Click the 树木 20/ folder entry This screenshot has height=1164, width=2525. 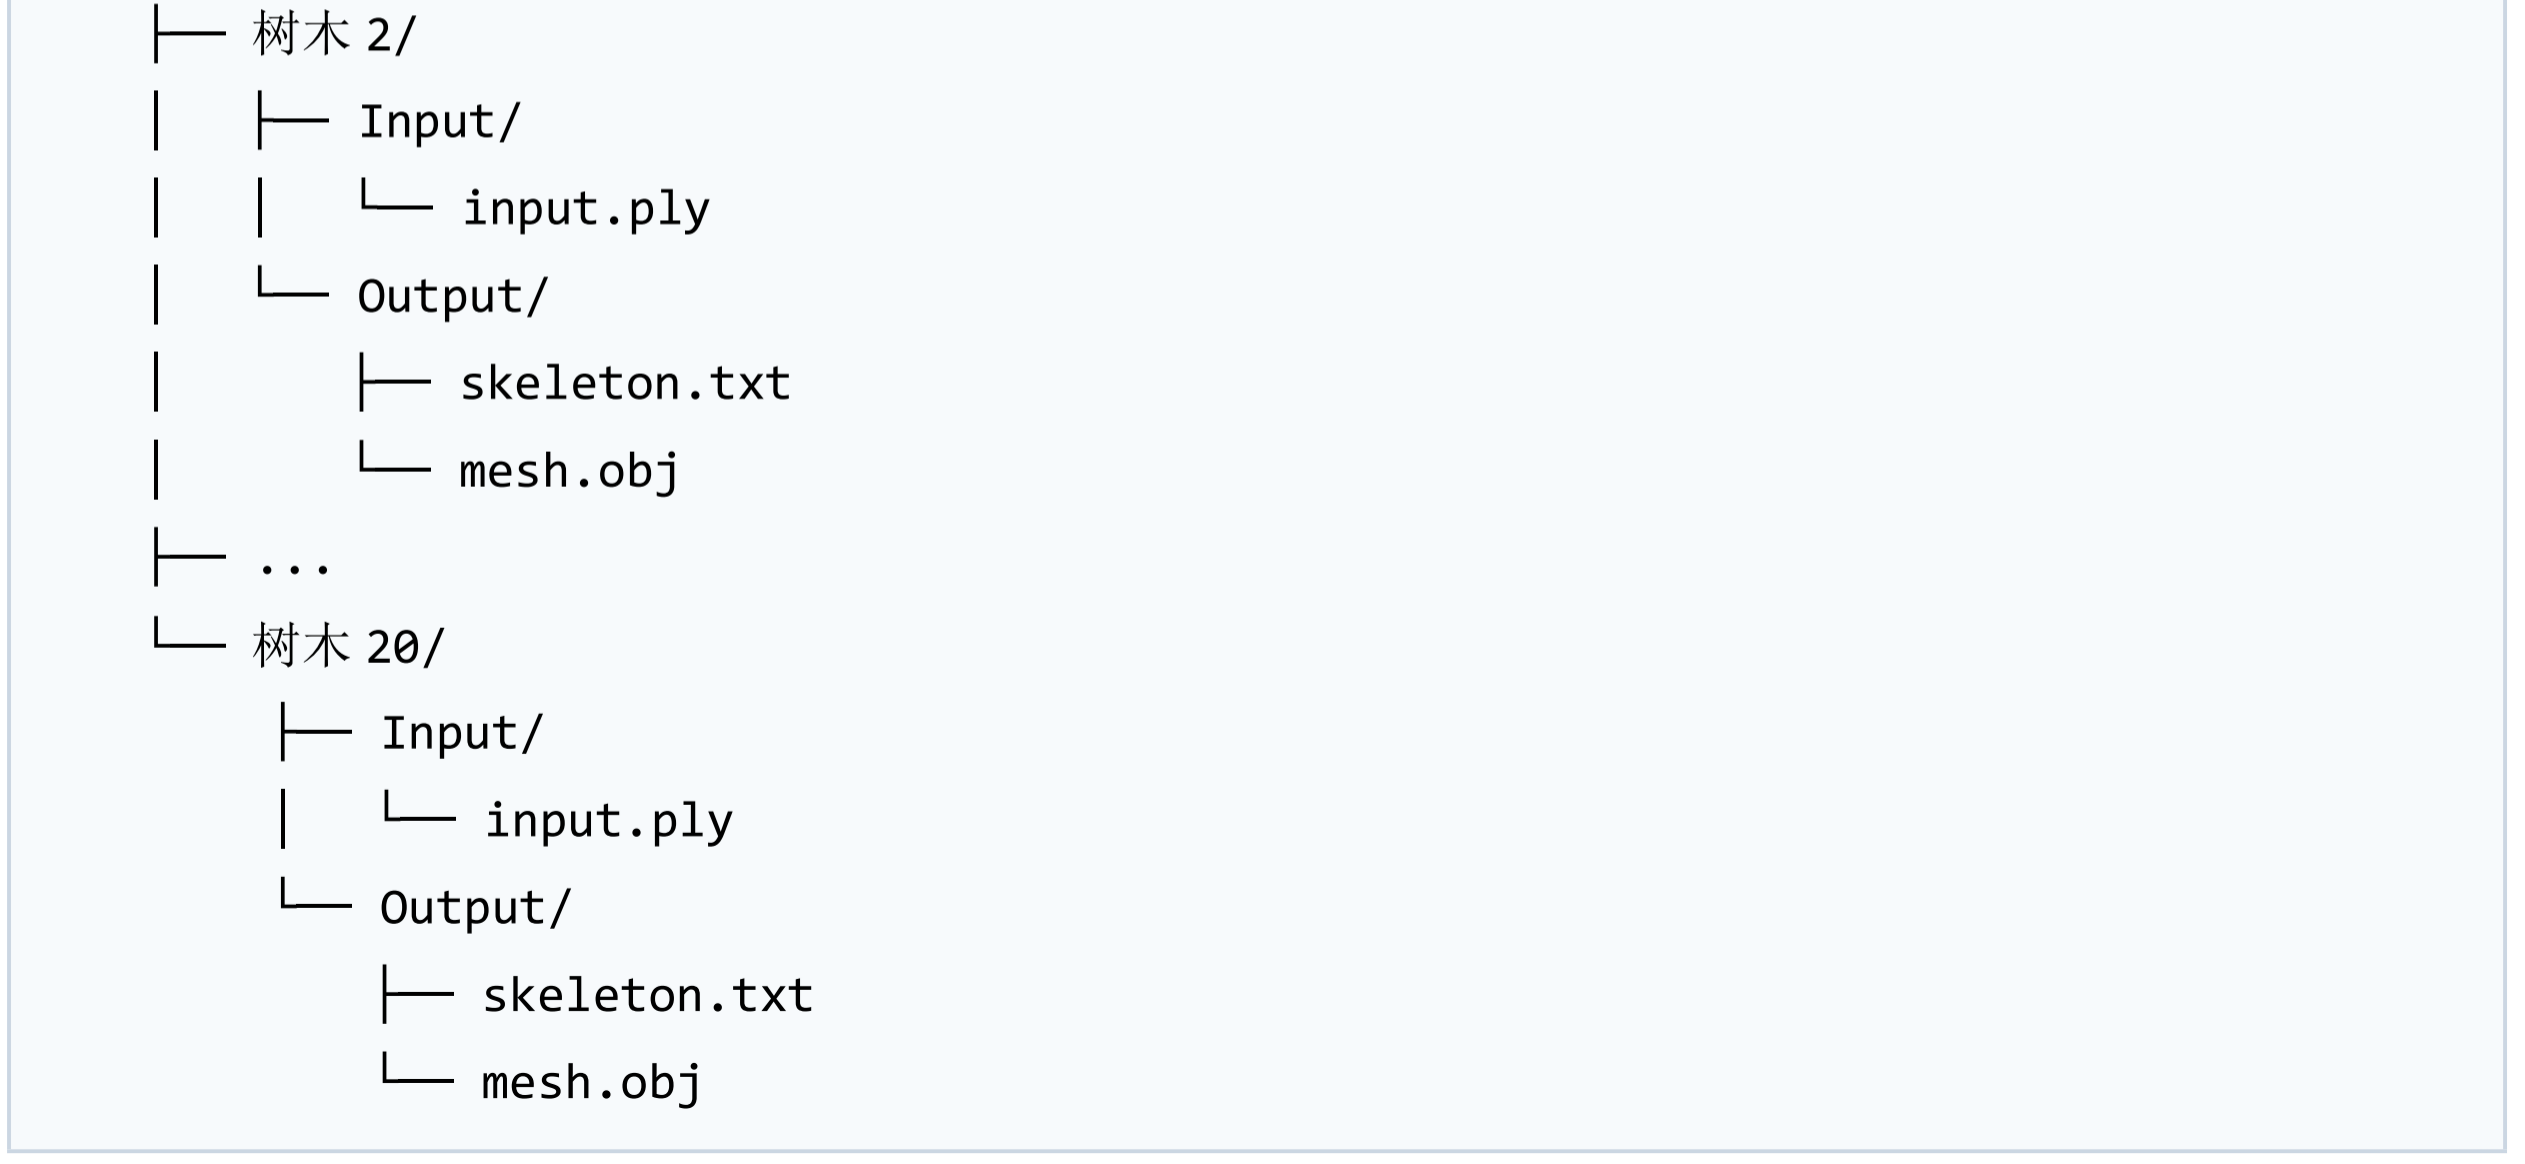point(348,646)
